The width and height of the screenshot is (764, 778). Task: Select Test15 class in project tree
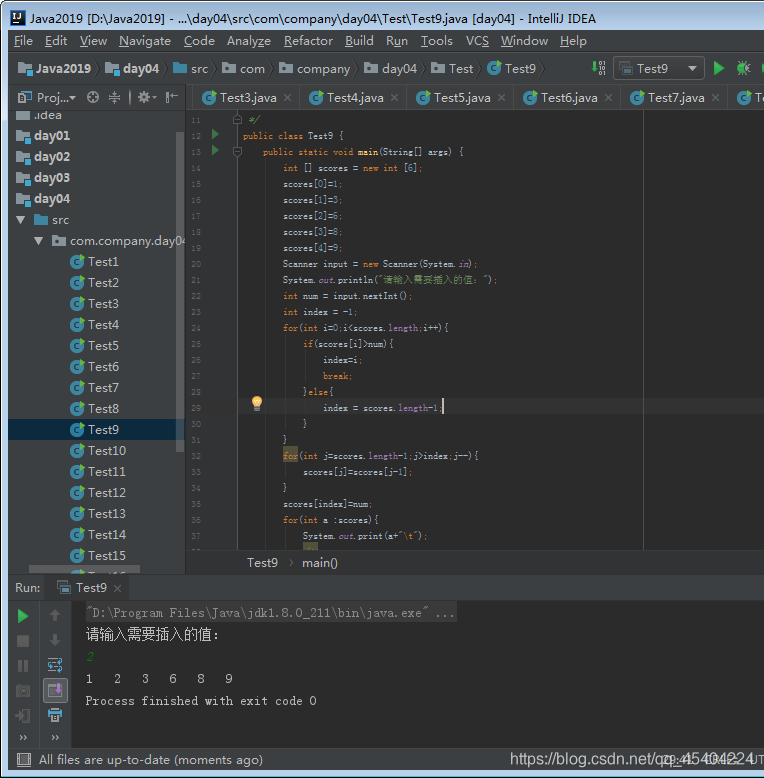coord(98,556)
